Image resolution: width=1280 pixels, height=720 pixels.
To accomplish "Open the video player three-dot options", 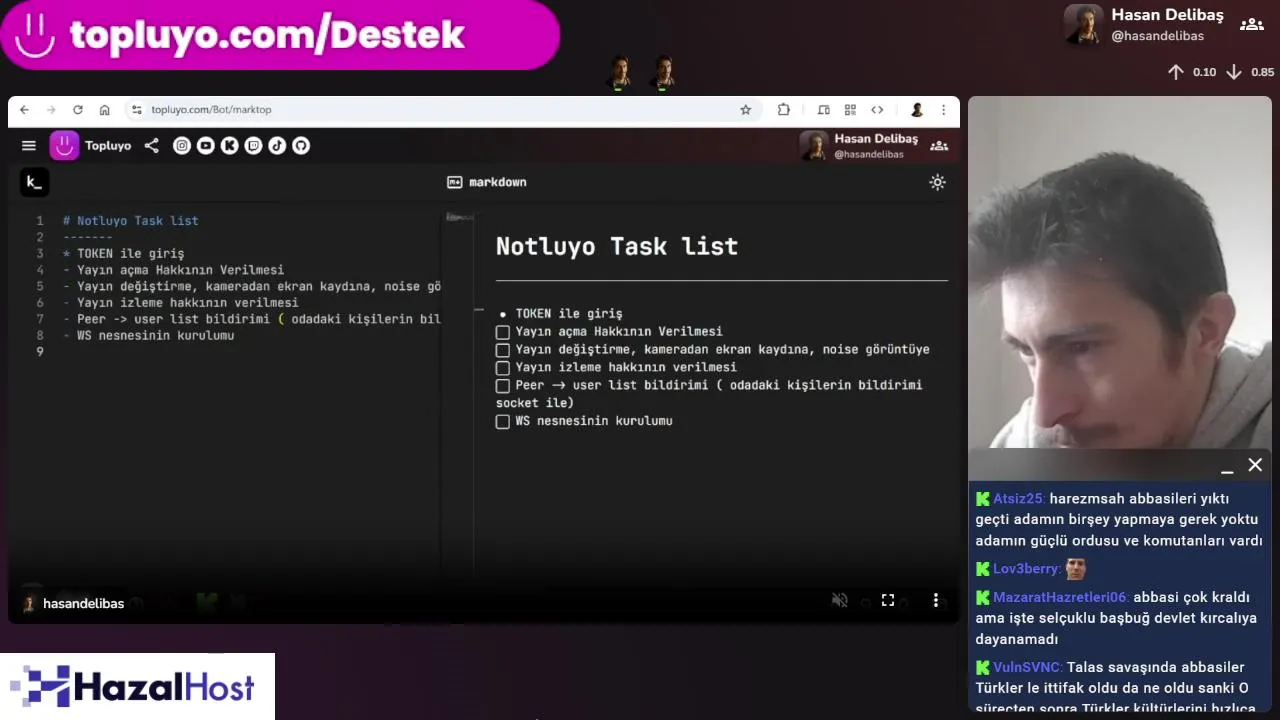I will coord(936,600).
